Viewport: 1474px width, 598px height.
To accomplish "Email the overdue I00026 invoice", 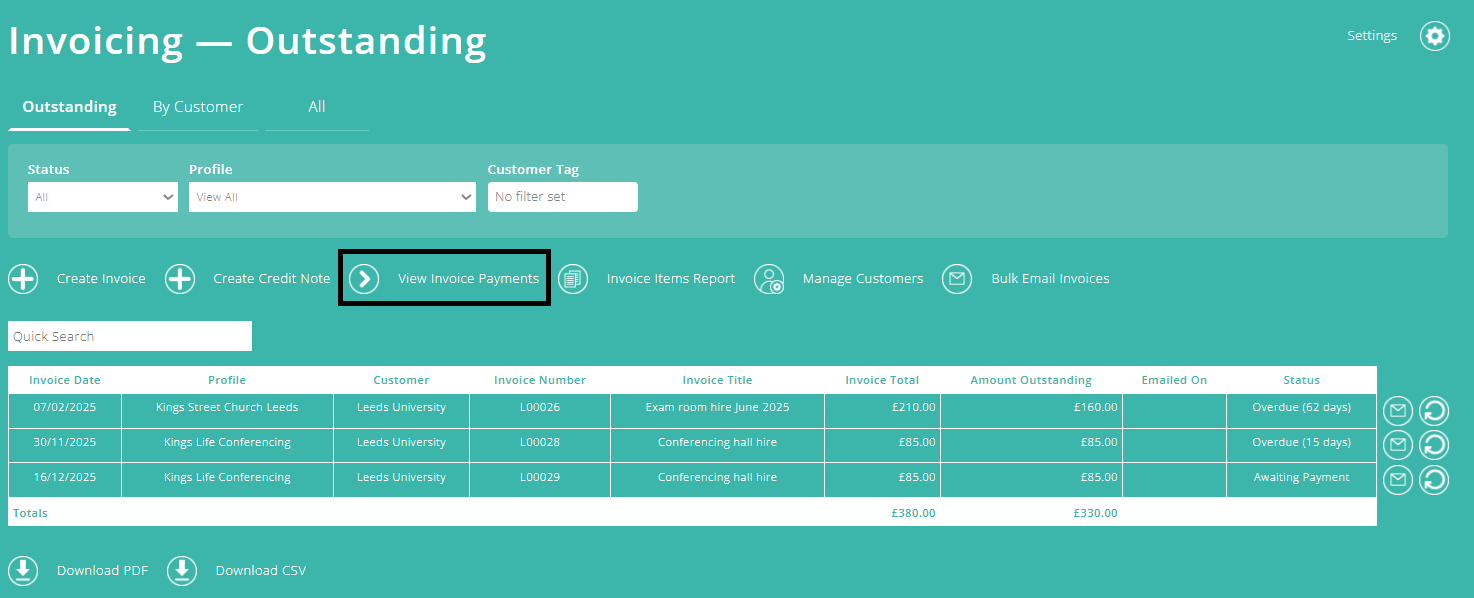I will click(x=1397, y=410).
